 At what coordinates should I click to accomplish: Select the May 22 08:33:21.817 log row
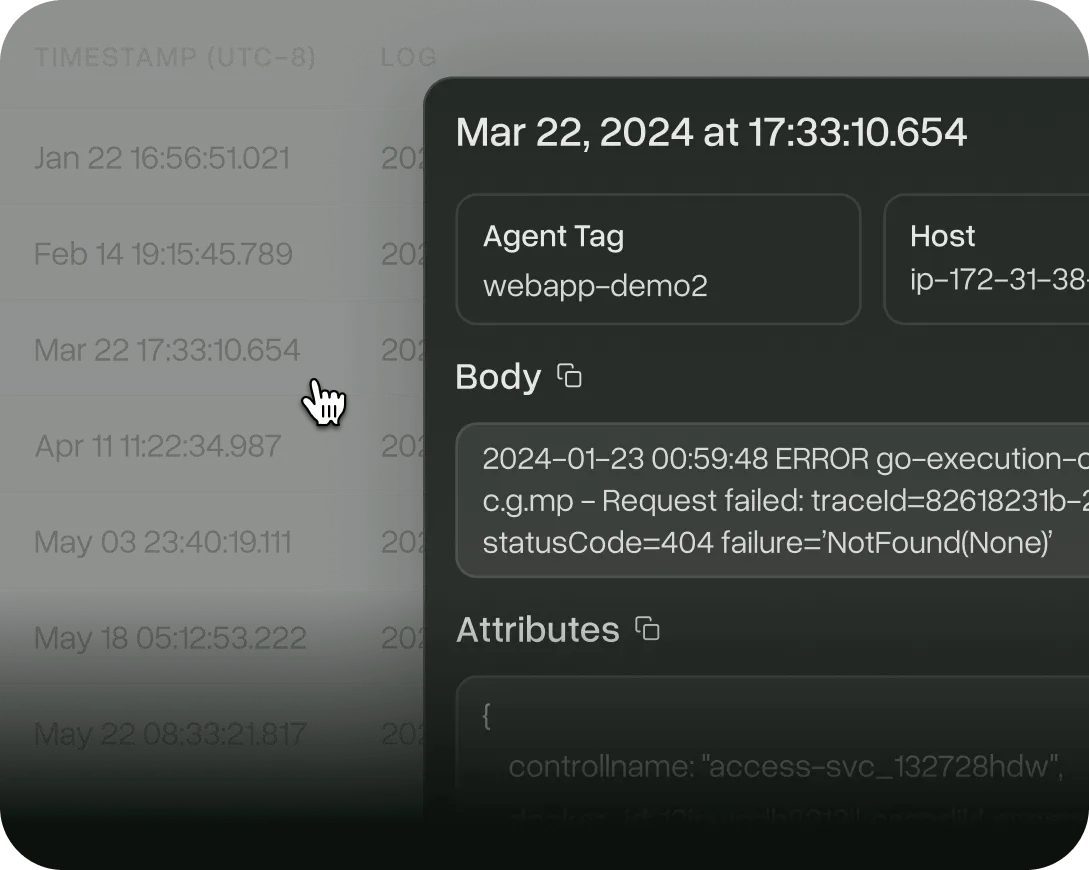(170, 734)
